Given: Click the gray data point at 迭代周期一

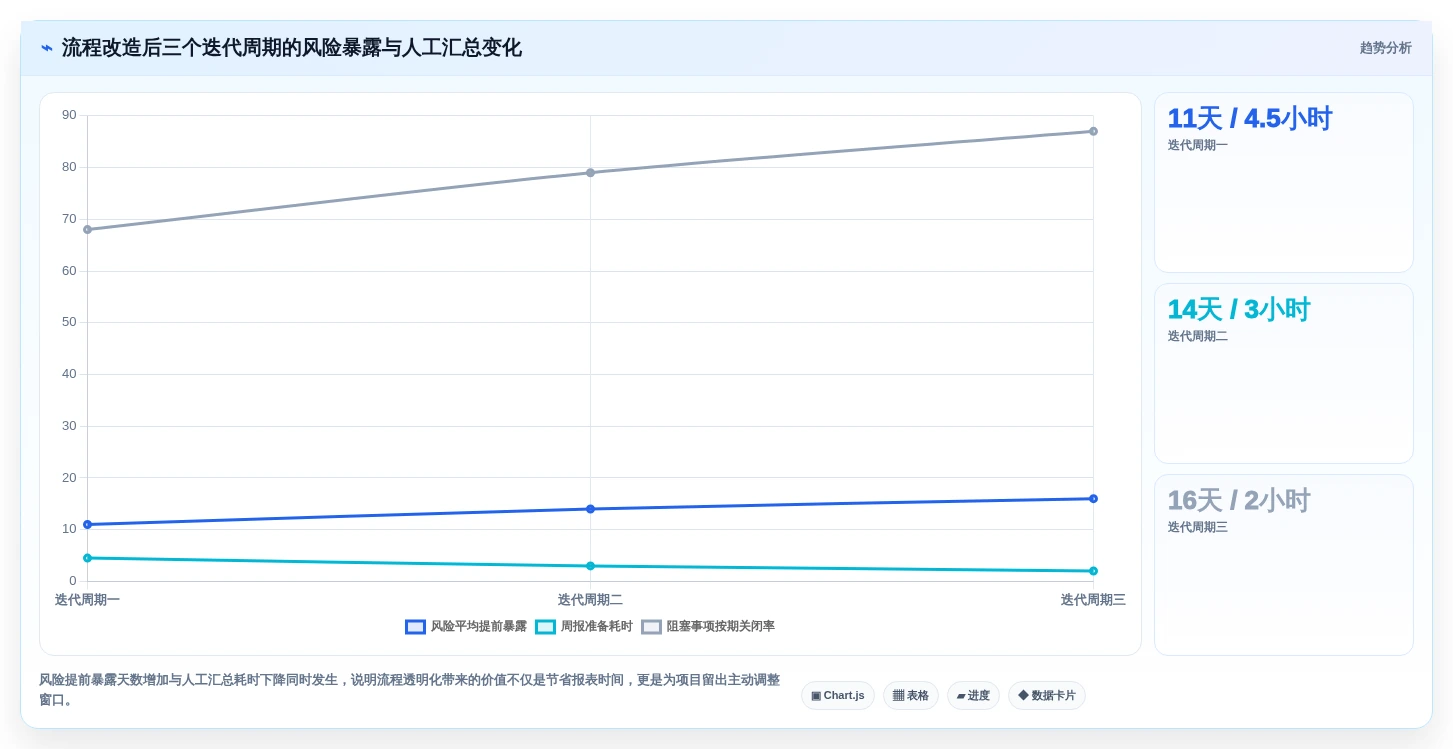Looking at the screenshot, I should (x=87, y=230).
